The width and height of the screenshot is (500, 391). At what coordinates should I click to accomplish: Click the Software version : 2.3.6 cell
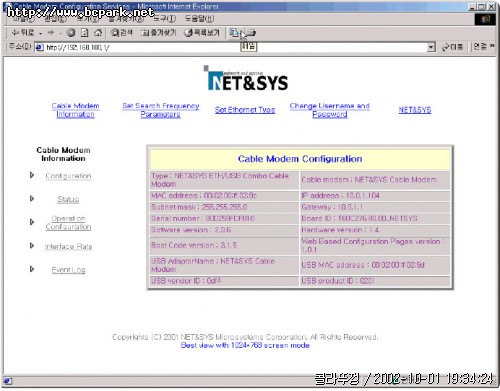224,230
